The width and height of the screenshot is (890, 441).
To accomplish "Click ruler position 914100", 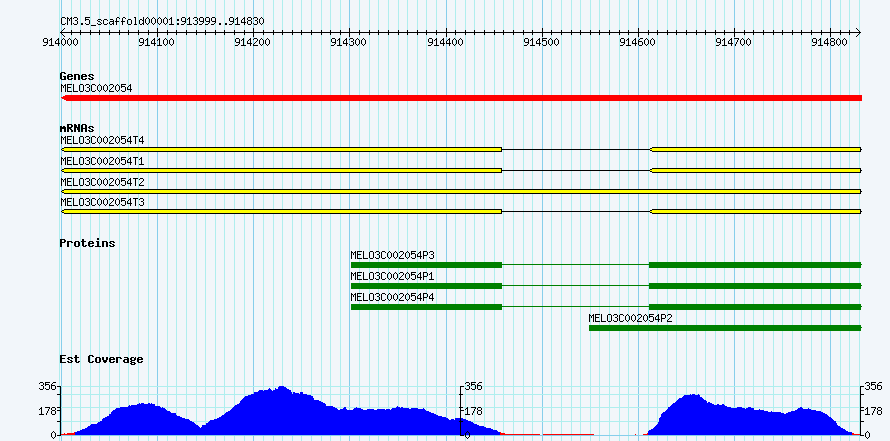I will (x=156, y=42).
